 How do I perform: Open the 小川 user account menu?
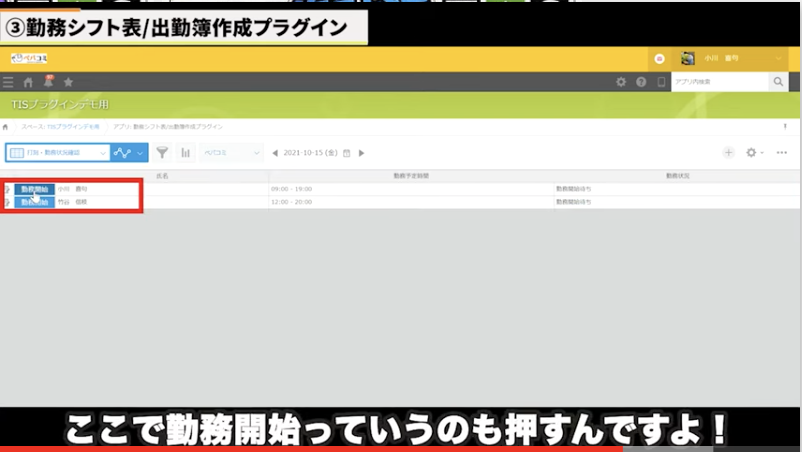730,59
